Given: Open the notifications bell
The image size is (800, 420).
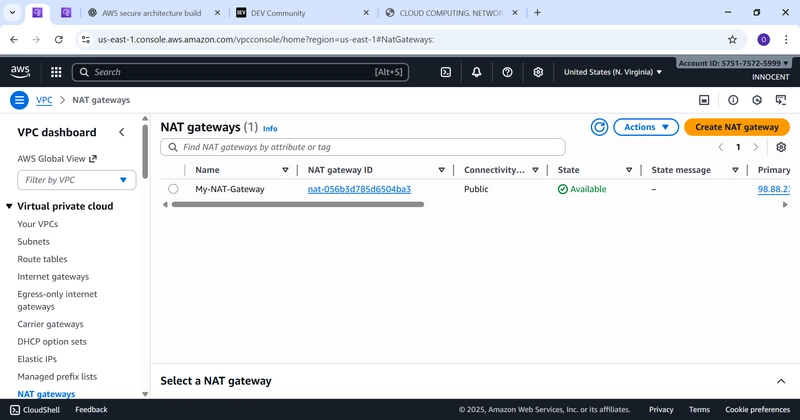Looking at the screenshot, I should [477, 72].
